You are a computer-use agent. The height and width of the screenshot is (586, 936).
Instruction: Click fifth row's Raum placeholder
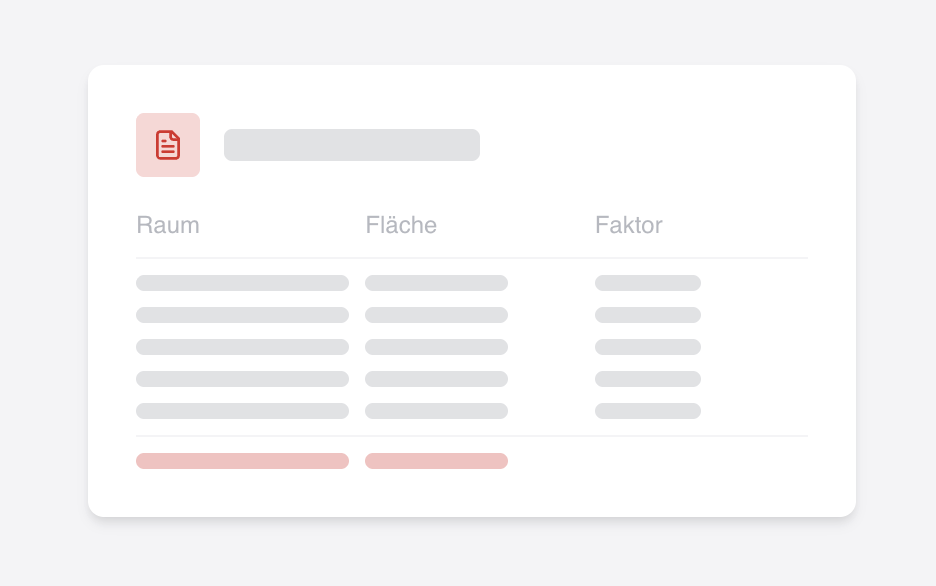(x=242, y=411)
